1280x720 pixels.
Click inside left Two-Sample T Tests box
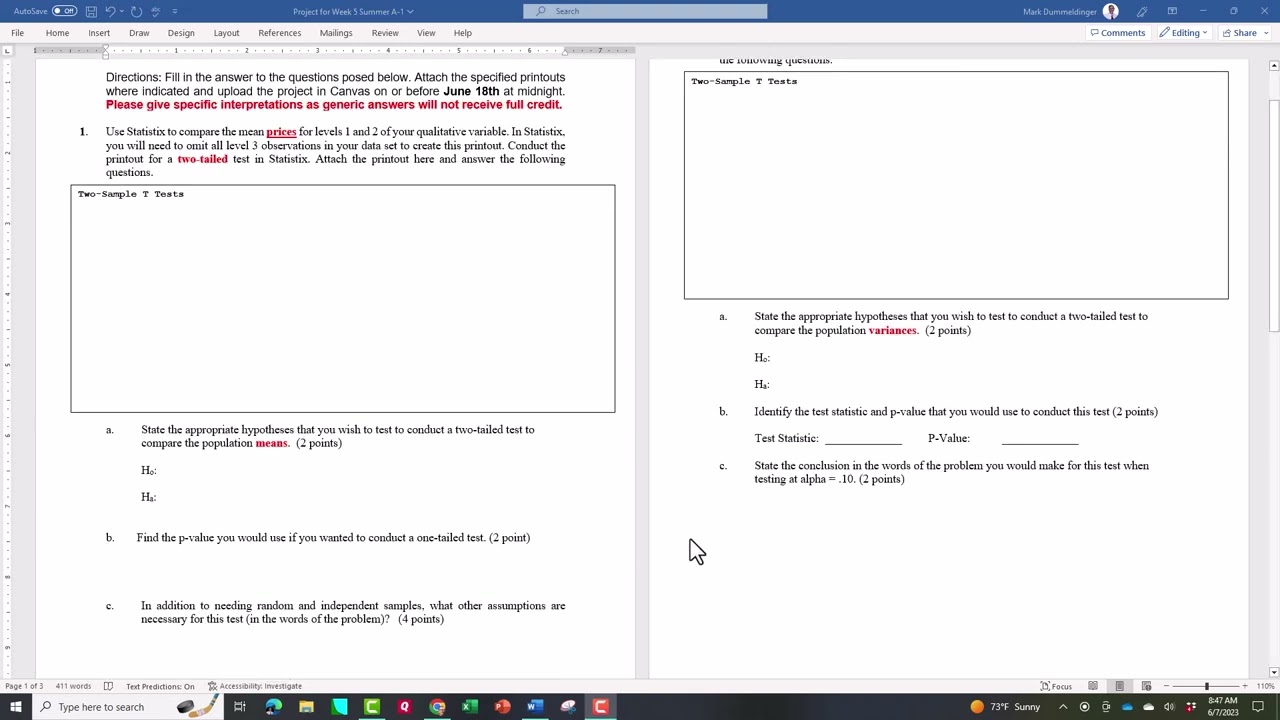(343, 298)
